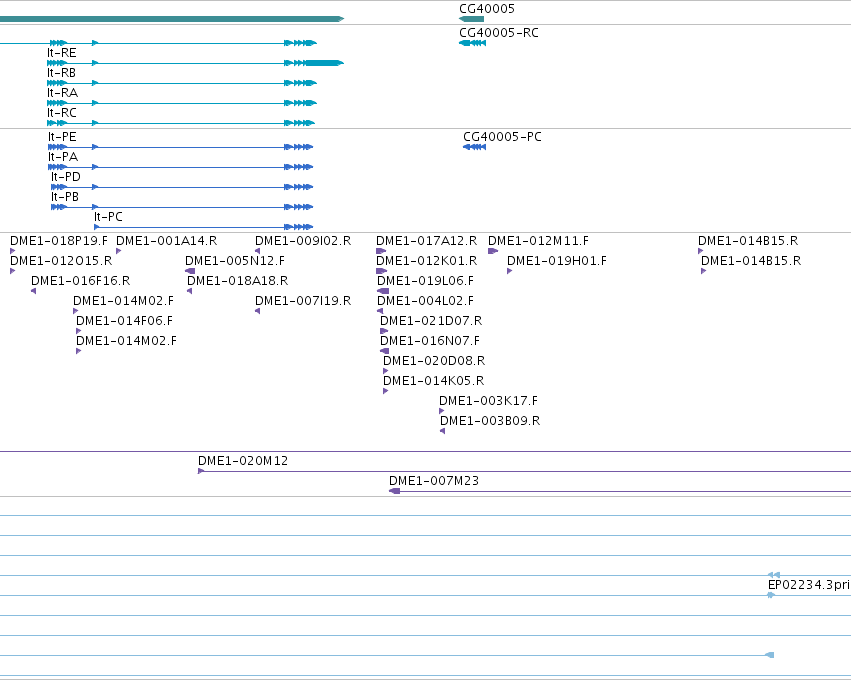Select the purple arrow under DME1-016N07.F
The width and height of the screenshot is (851, 680).
pyautogui.click(x=384, y=351)
